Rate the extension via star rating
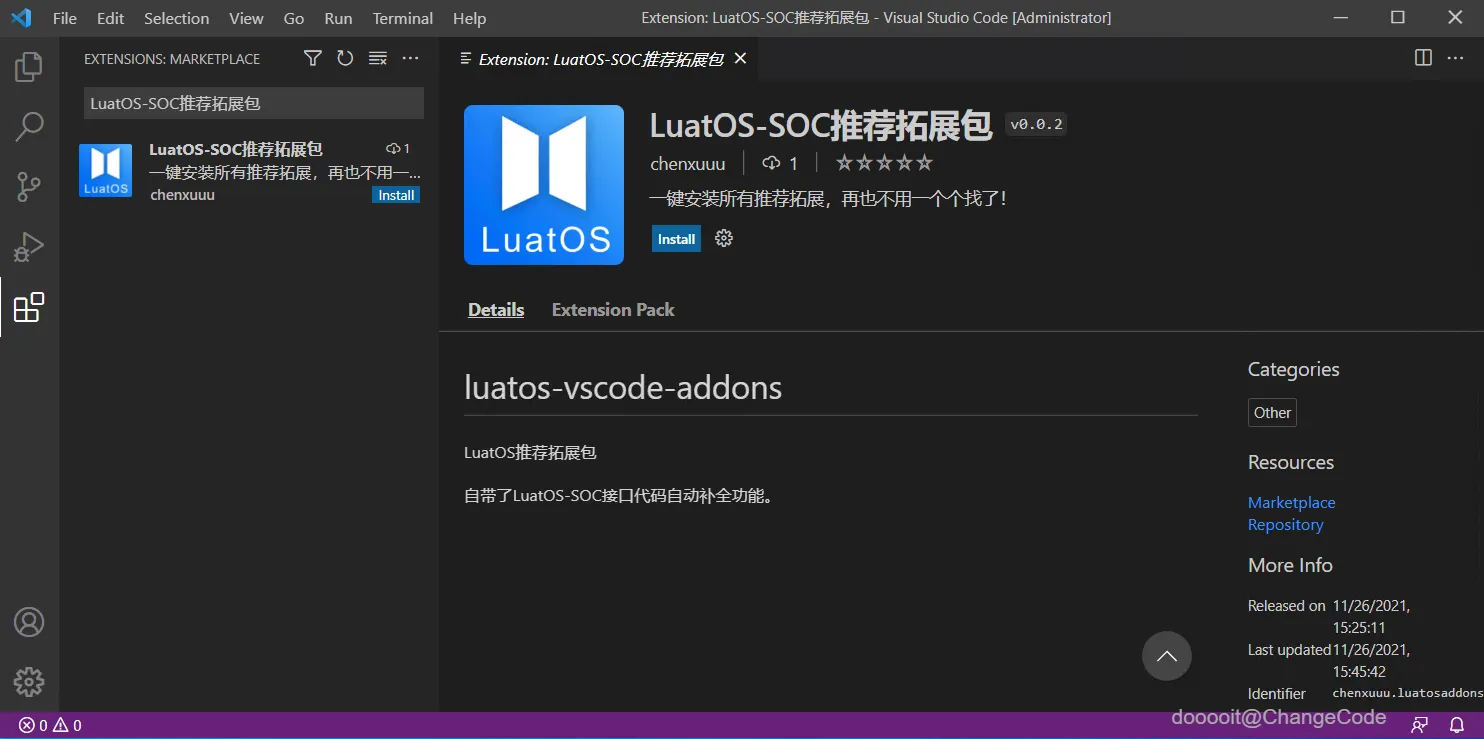This screenshot has width=1484, height=739. click(884, 163)
